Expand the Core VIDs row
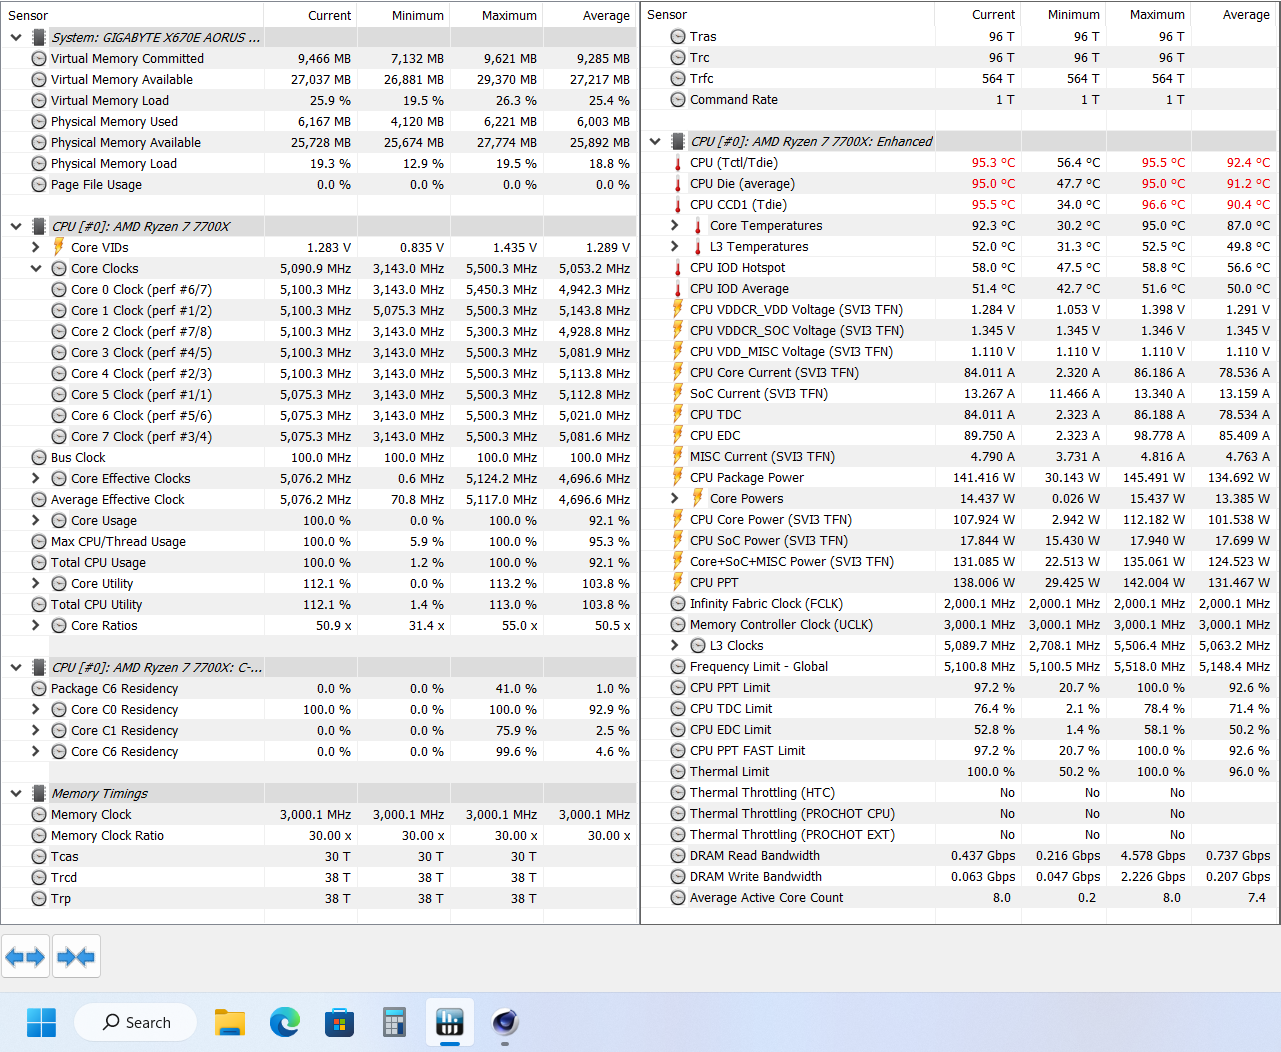 click(x=36, y=247)
